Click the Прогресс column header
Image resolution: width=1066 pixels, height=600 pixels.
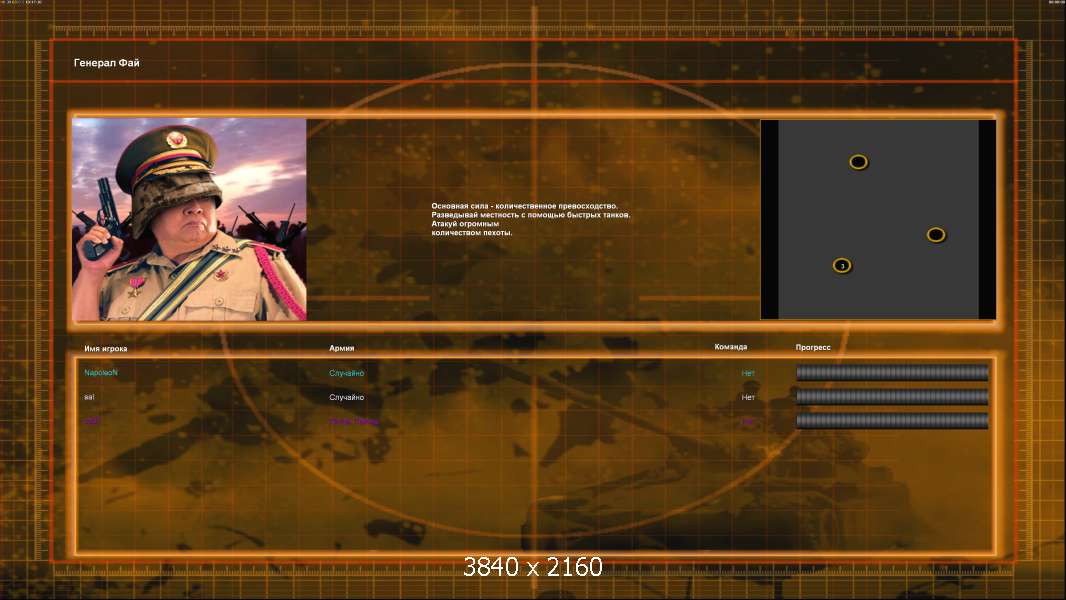(813, 347)
